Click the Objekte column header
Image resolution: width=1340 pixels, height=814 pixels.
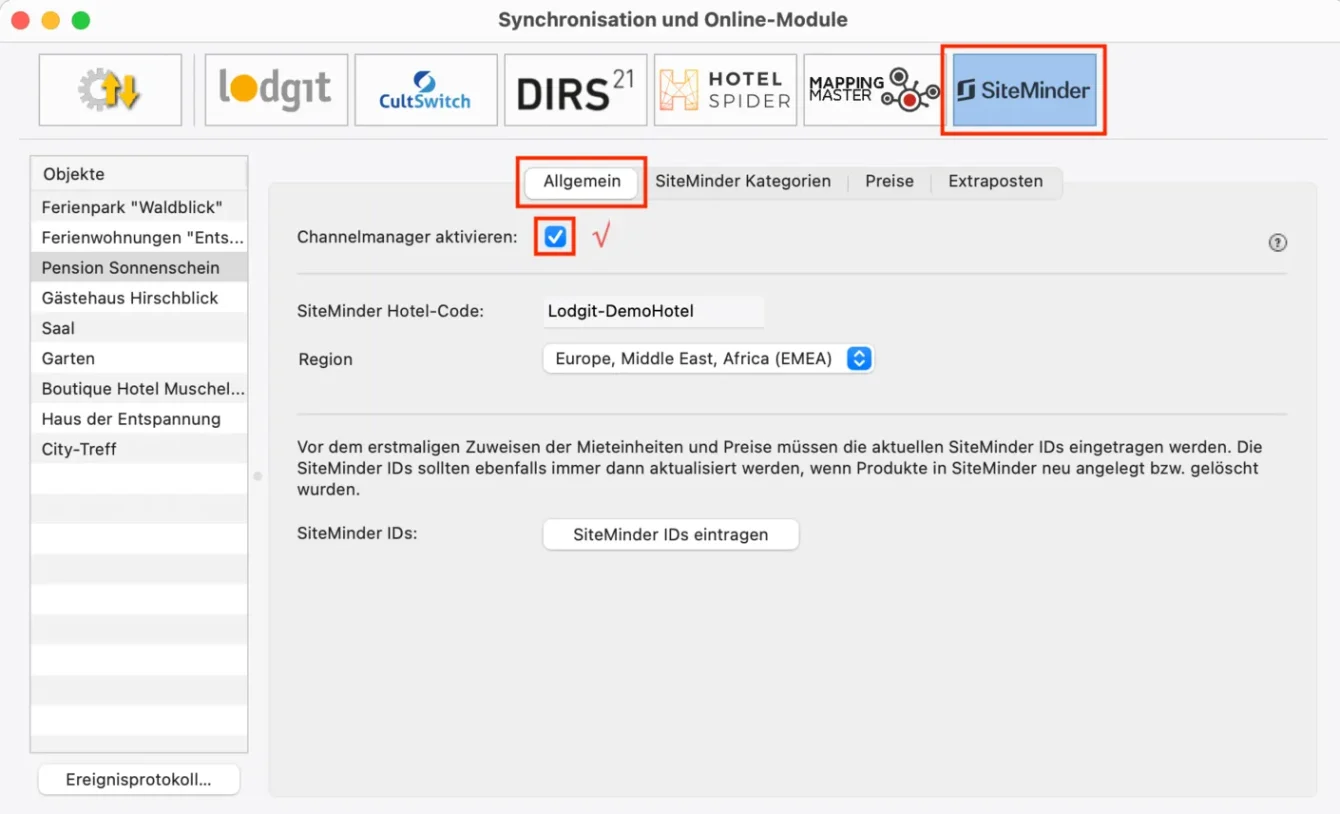(139, 174)
